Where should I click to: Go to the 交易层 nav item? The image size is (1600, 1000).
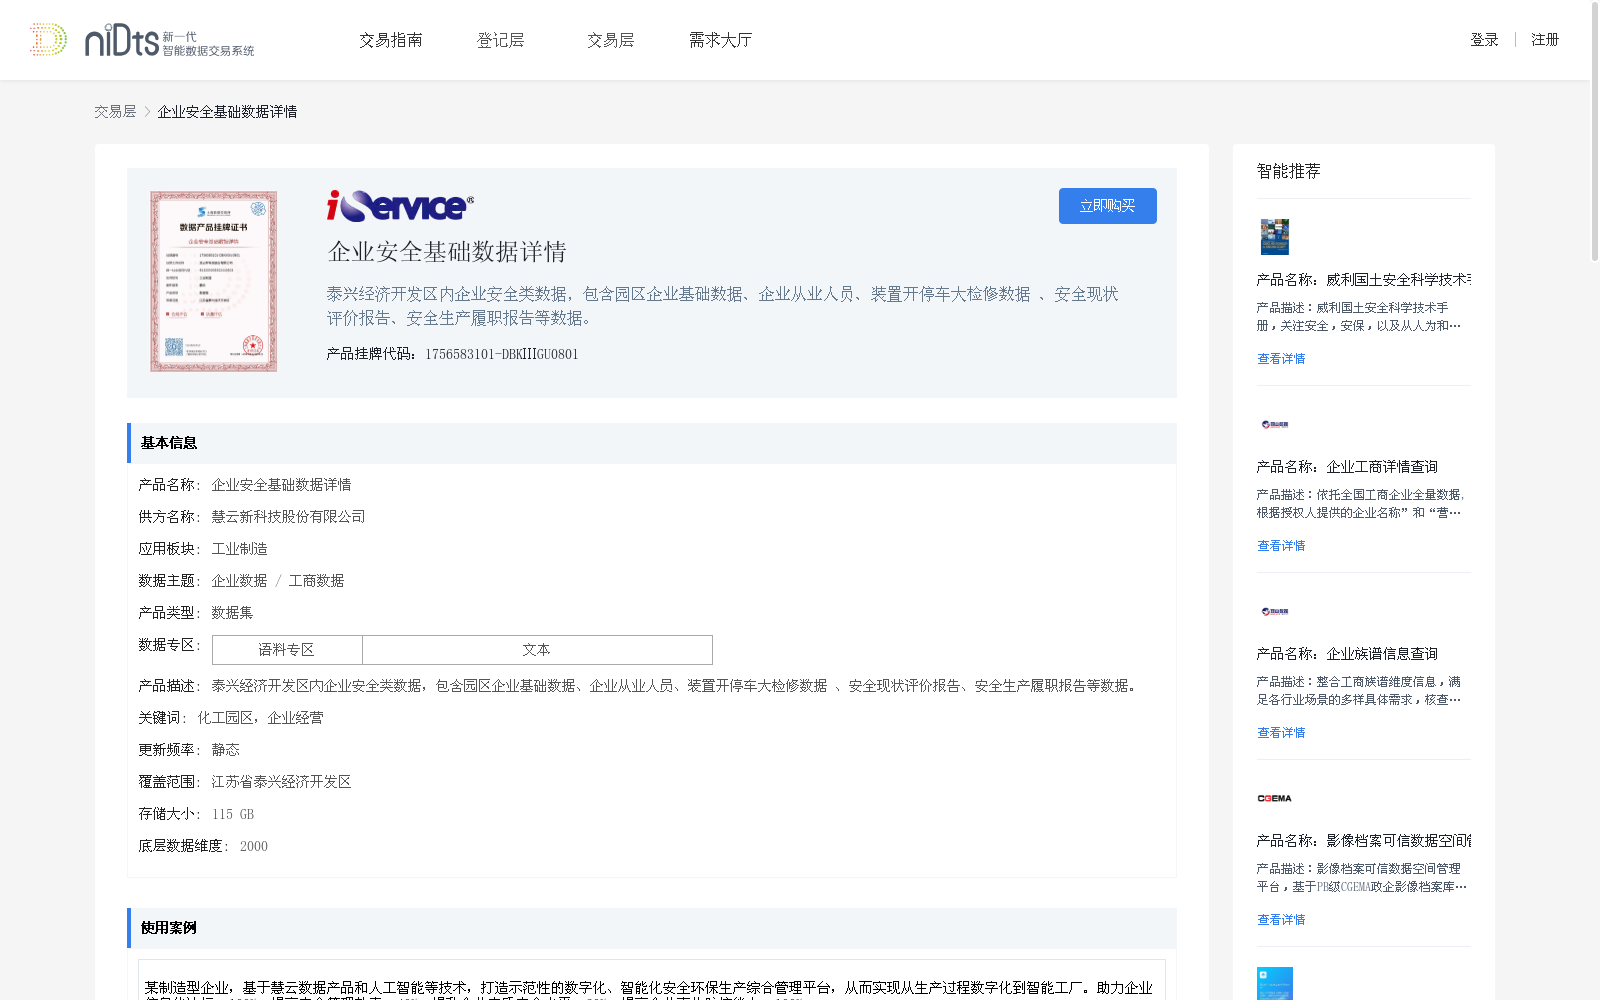click(611, 40)
